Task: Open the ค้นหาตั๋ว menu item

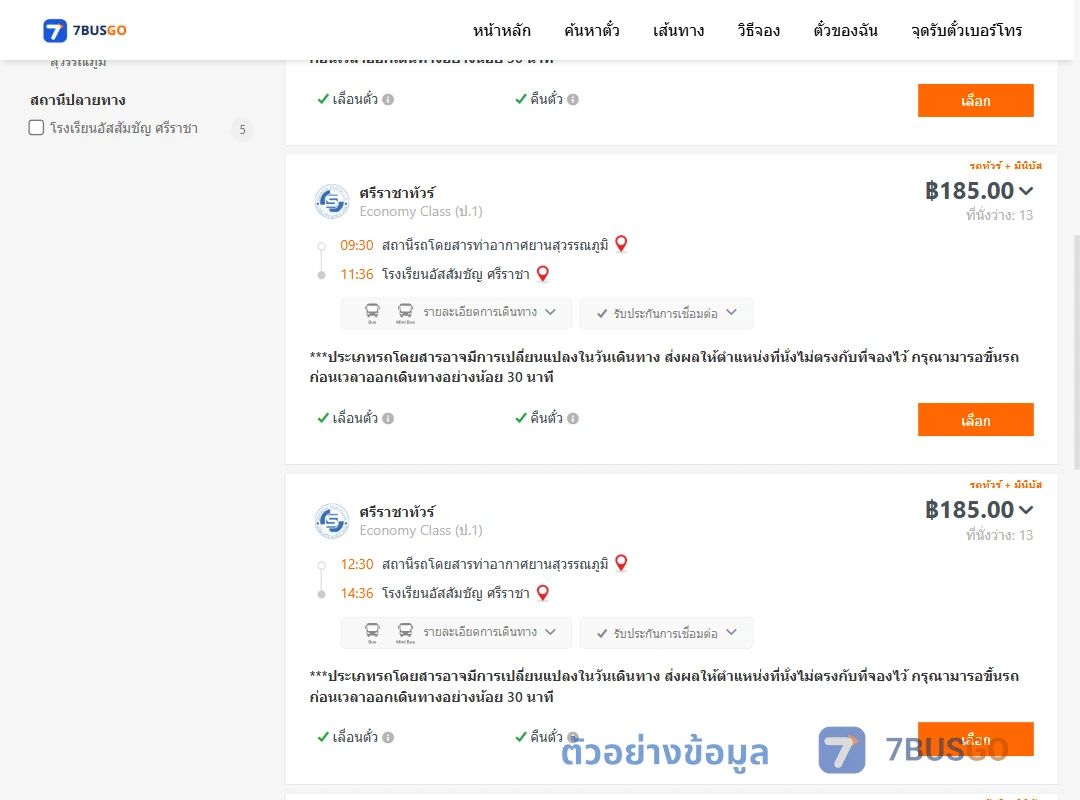Action: [x=592, y=30]
